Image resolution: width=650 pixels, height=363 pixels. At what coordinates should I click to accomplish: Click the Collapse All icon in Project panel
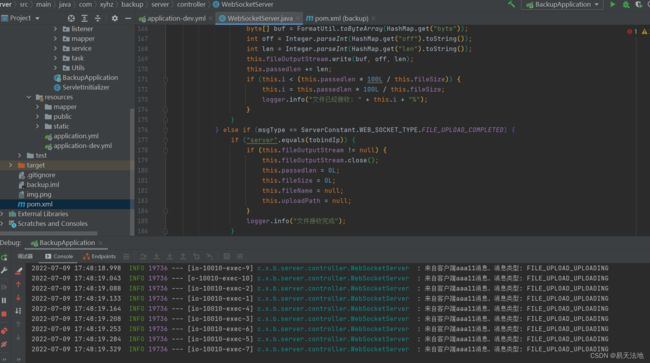pos(97,18)
